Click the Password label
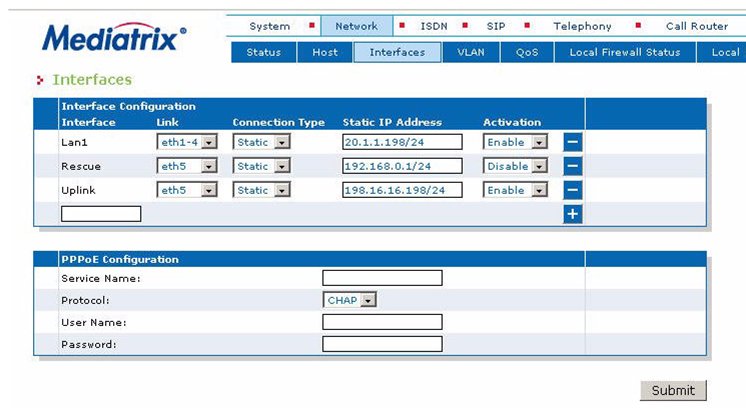This screenshot has height=408, width=746. pyautogui.click(x=88, y=344)
